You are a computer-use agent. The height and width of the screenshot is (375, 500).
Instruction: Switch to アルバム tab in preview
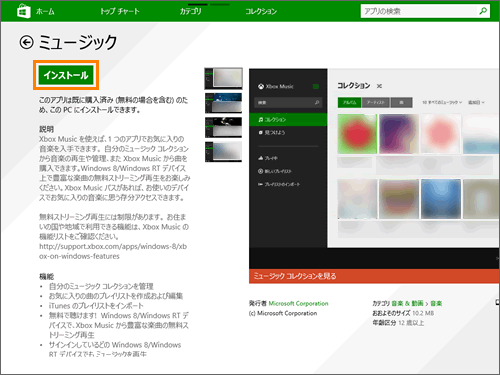349,102
